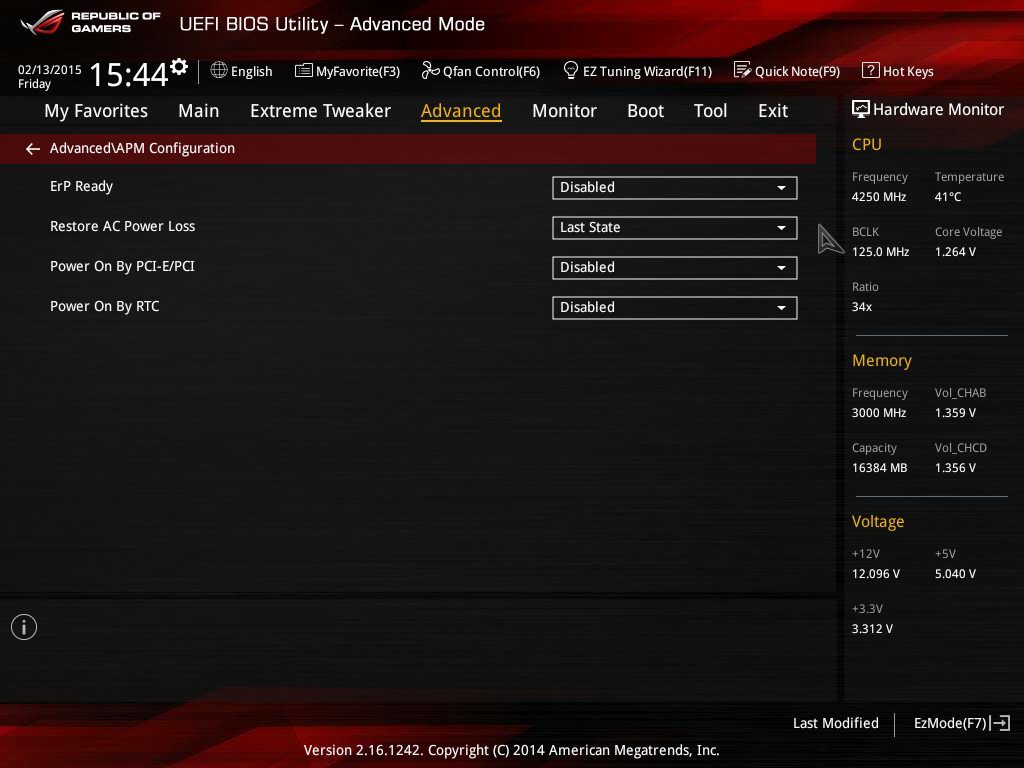Click the Memory section heading
The height and width of the screenshot is (768, 1024).
point(882,360)
